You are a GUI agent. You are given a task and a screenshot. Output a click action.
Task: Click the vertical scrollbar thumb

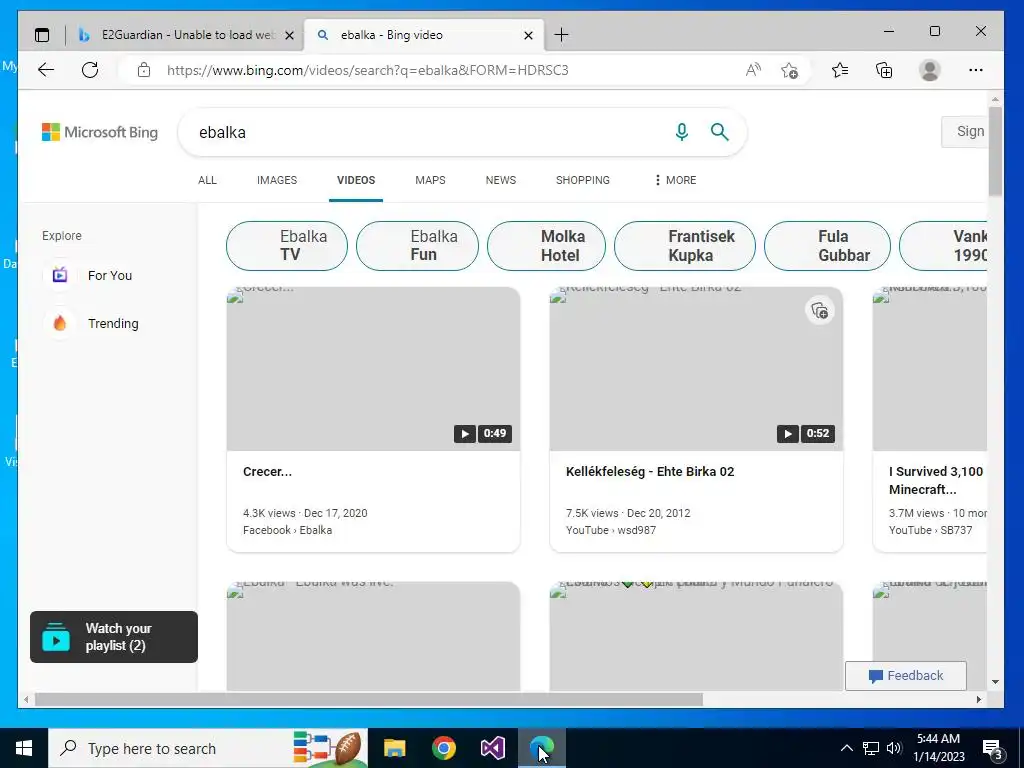[x=995, y=152]
